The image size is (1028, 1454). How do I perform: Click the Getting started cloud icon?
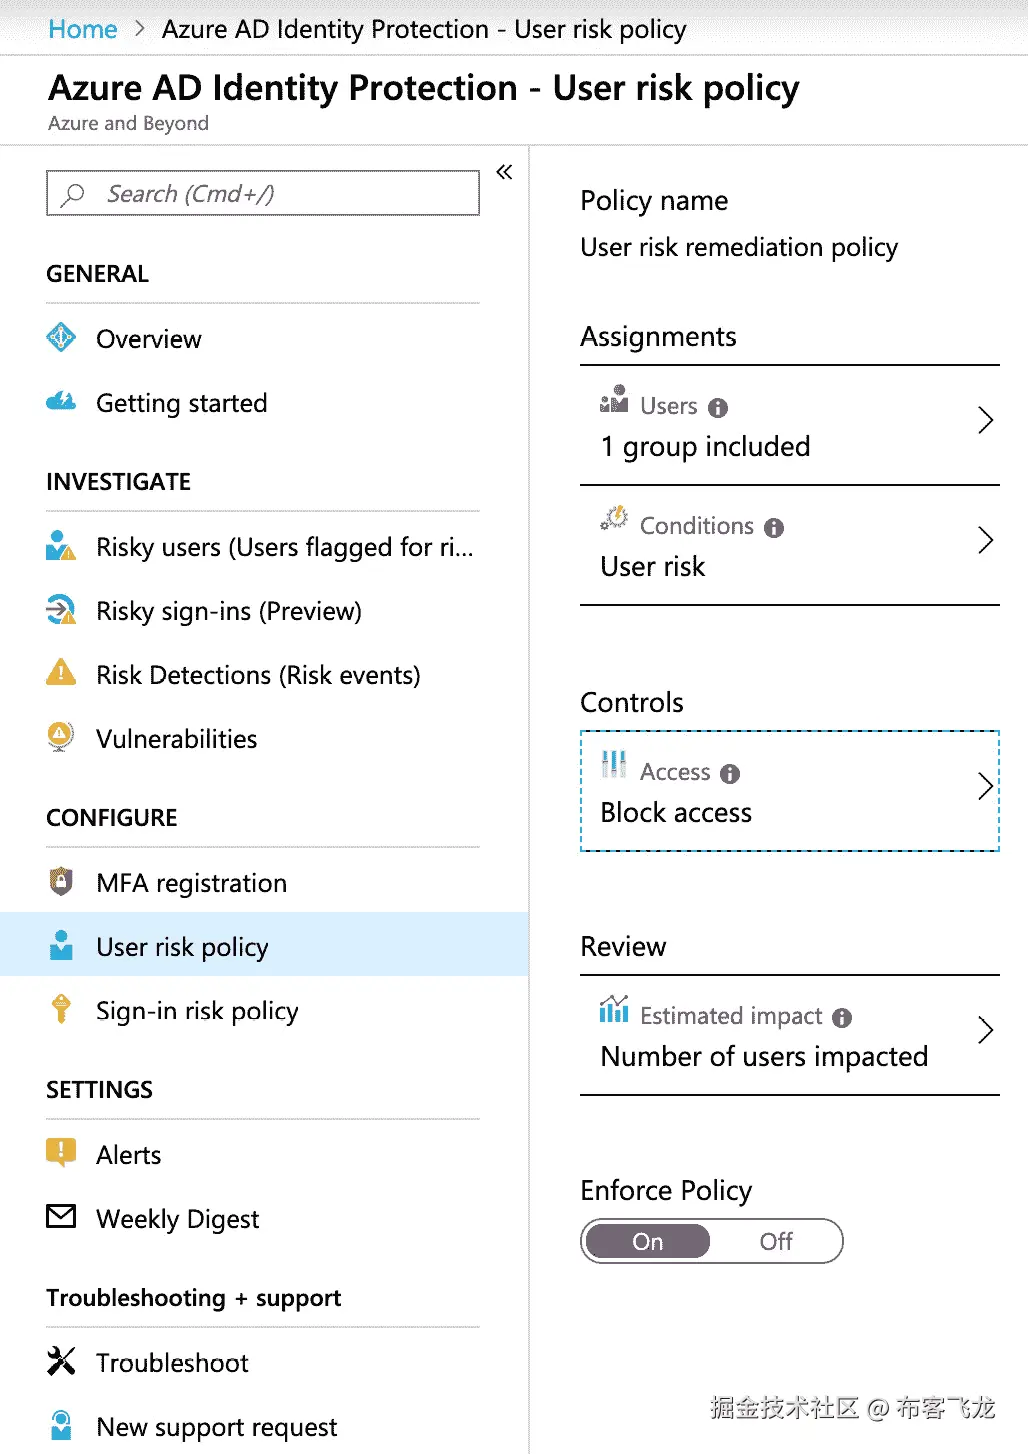pos(61,402)
